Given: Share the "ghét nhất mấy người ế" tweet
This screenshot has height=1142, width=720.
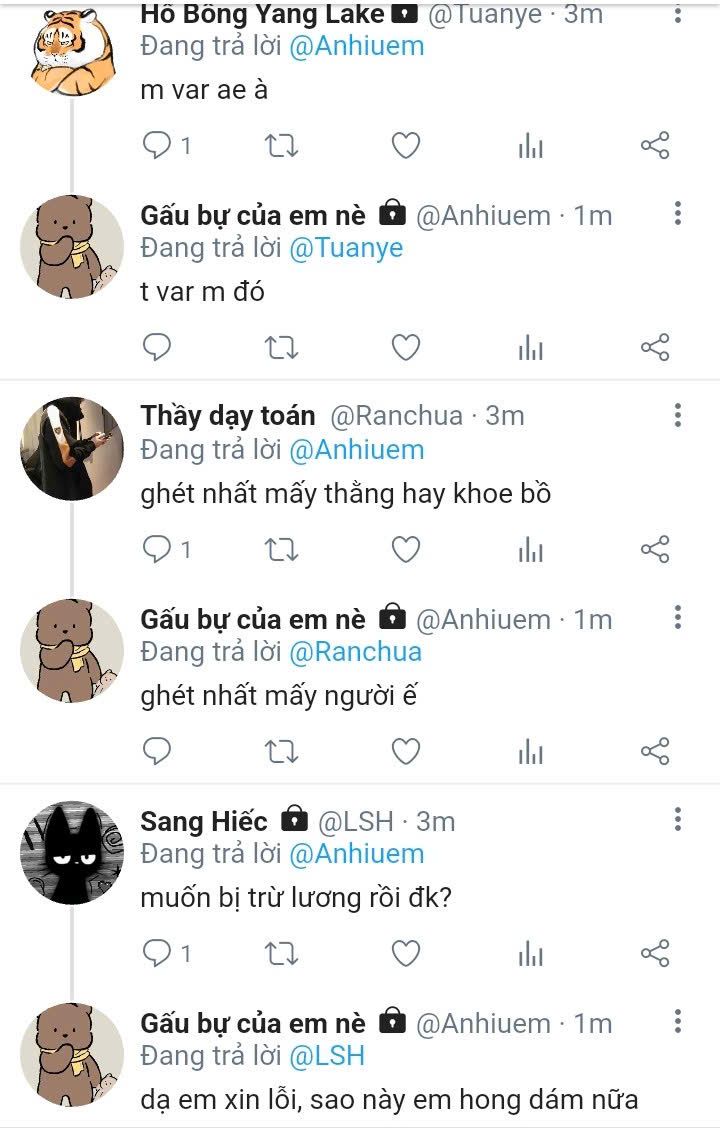Looking at the screenshot, I should pos(654,751).
